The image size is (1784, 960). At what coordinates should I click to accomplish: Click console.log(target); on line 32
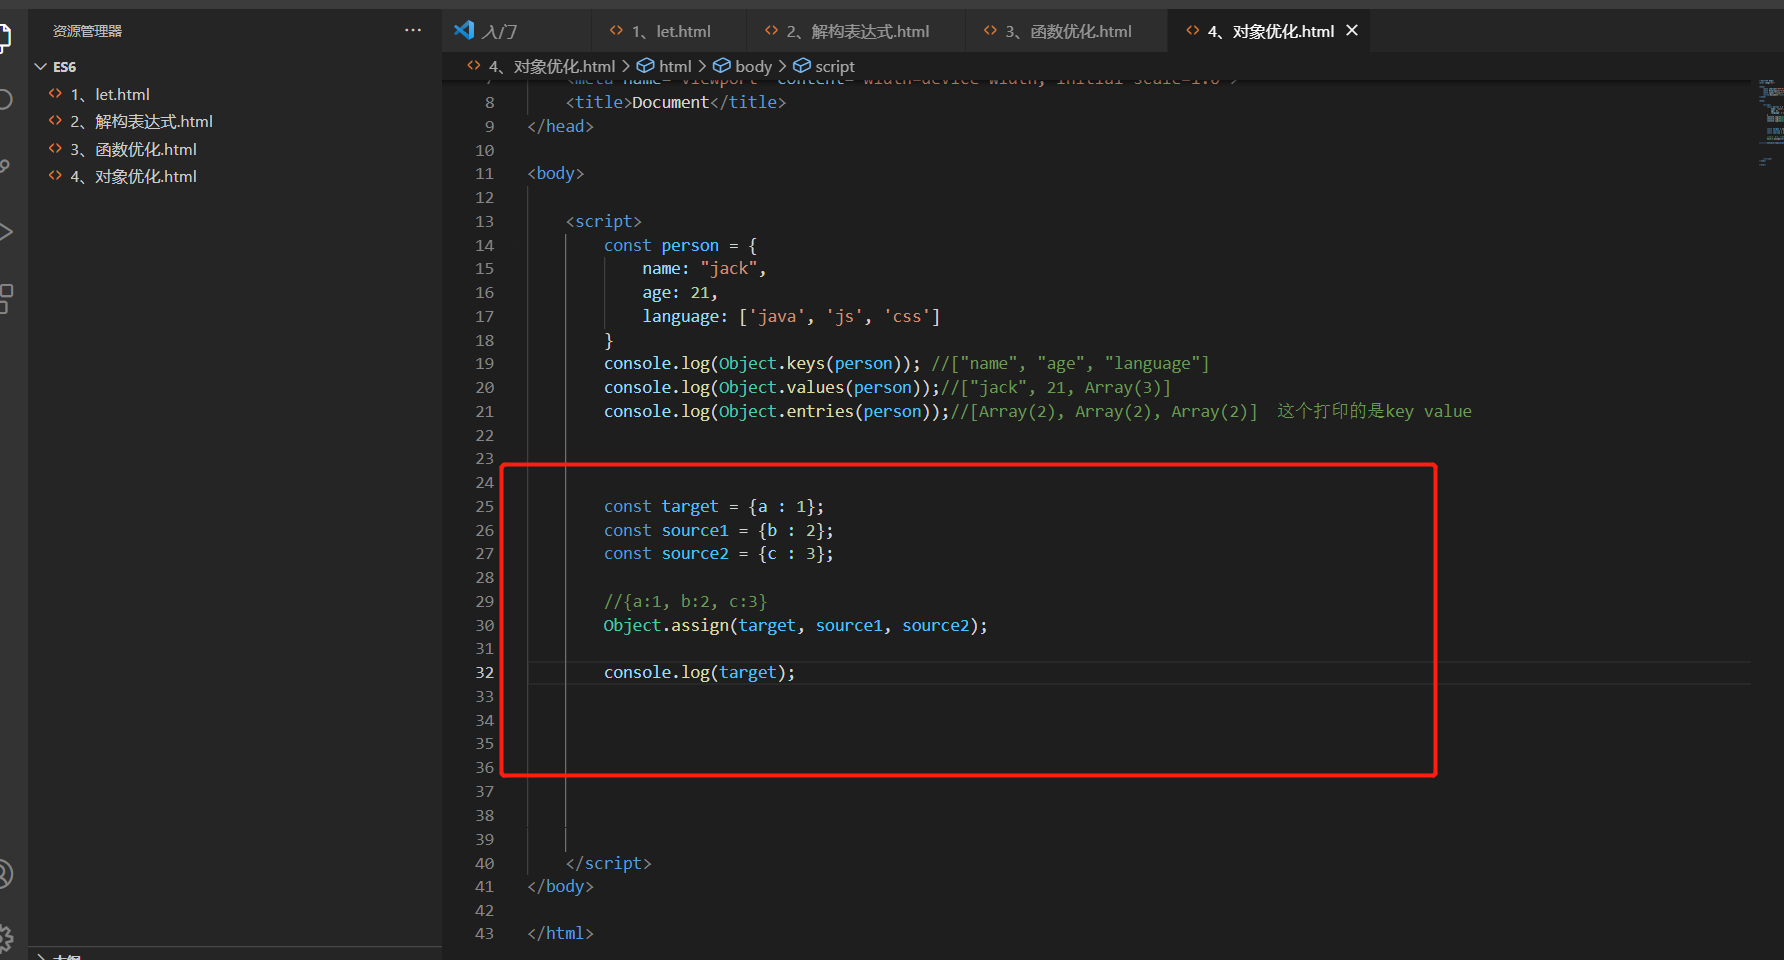tap(699, 672)
